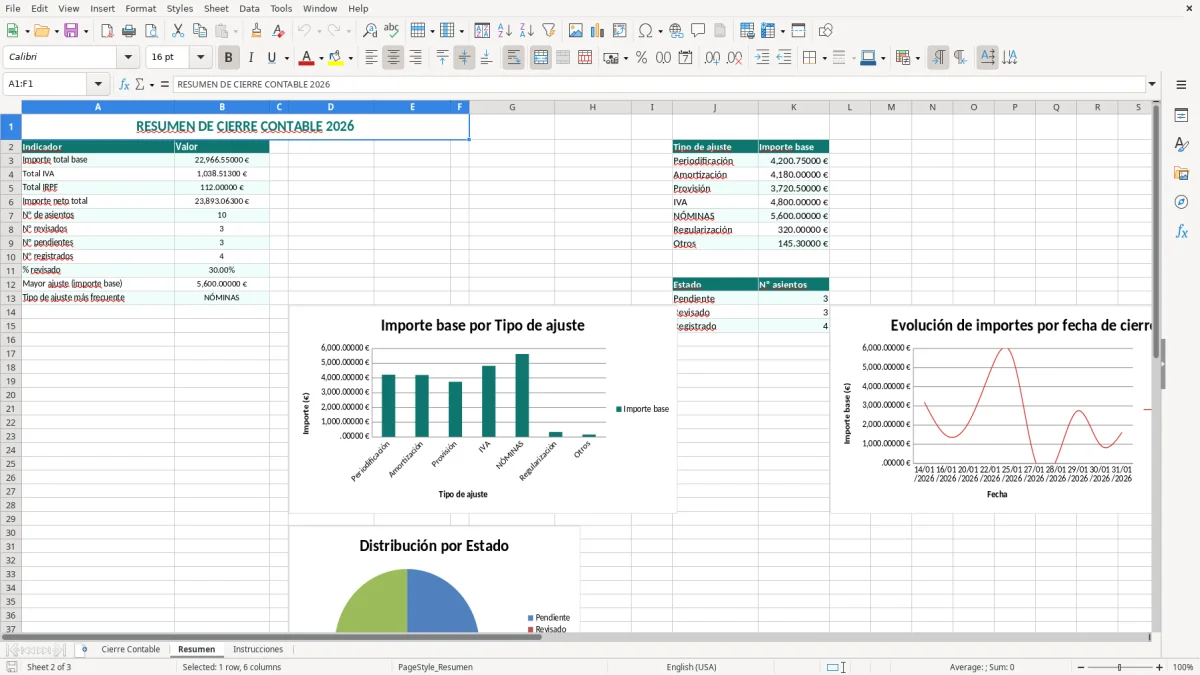The width and height of the screenshot is (1200, 675).
Task: Toggle Print Preview
Action: pyautogui.click(x=151, y=31)
